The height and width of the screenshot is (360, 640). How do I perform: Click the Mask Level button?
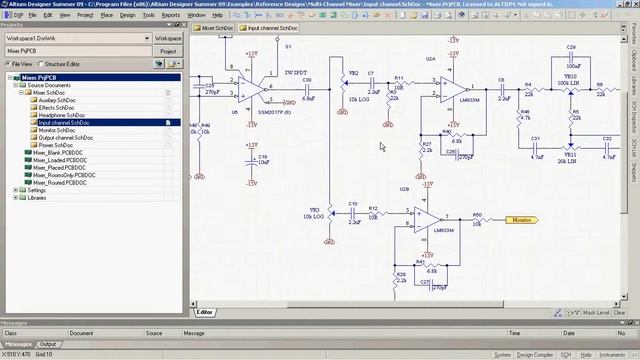[596, 313]
